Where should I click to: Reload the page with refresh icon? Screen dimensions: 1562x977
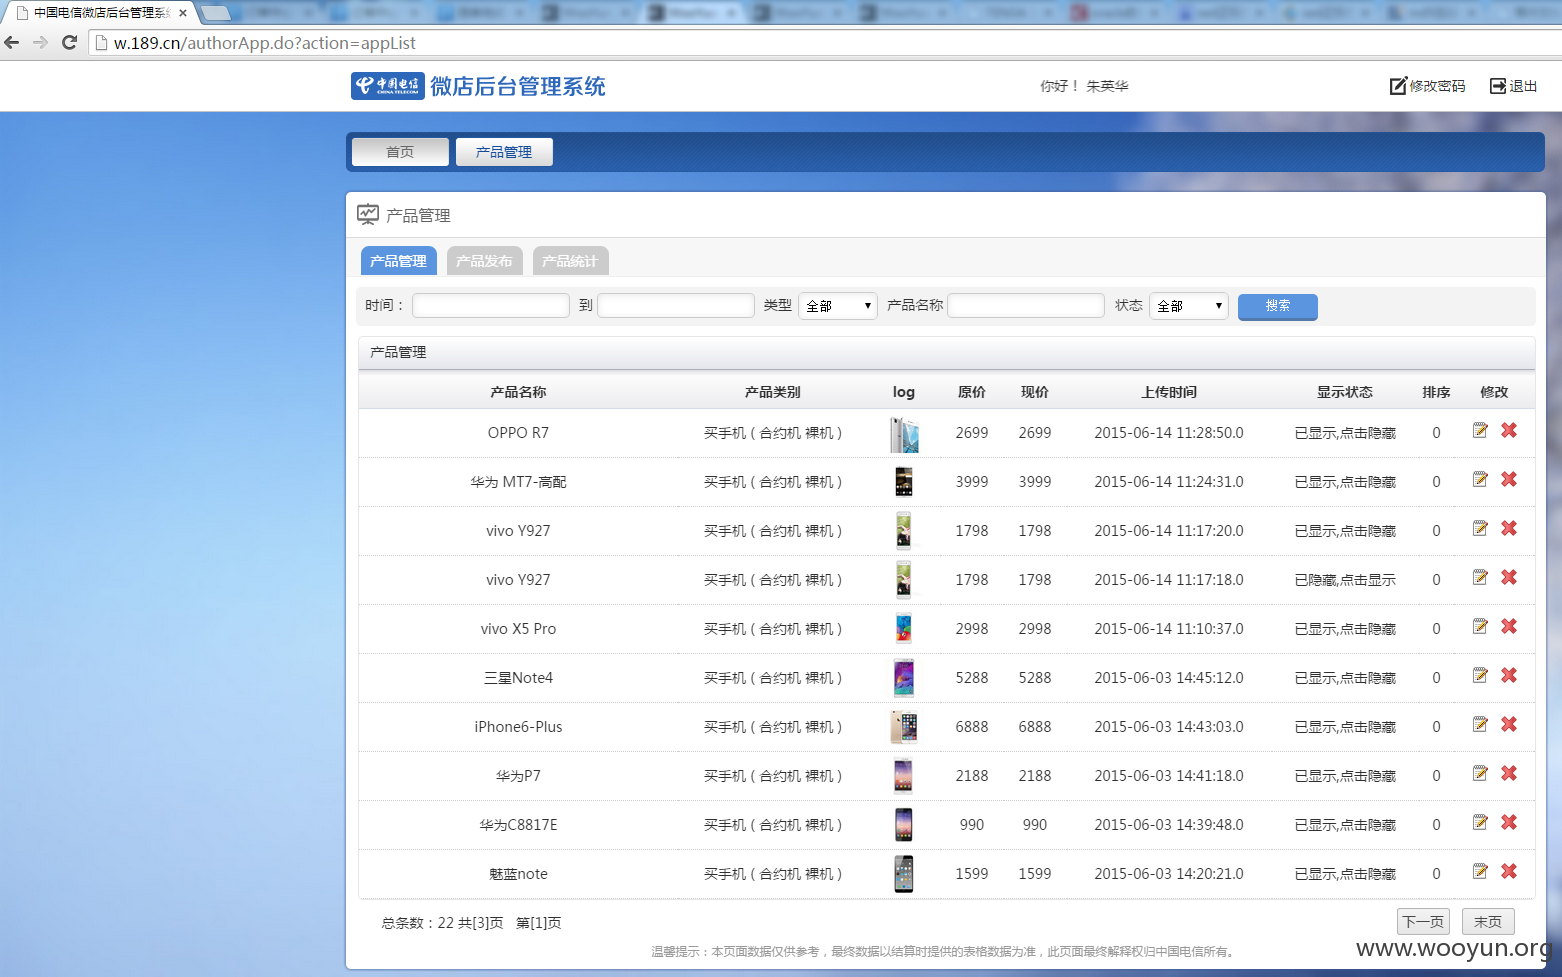click(69, 43)
